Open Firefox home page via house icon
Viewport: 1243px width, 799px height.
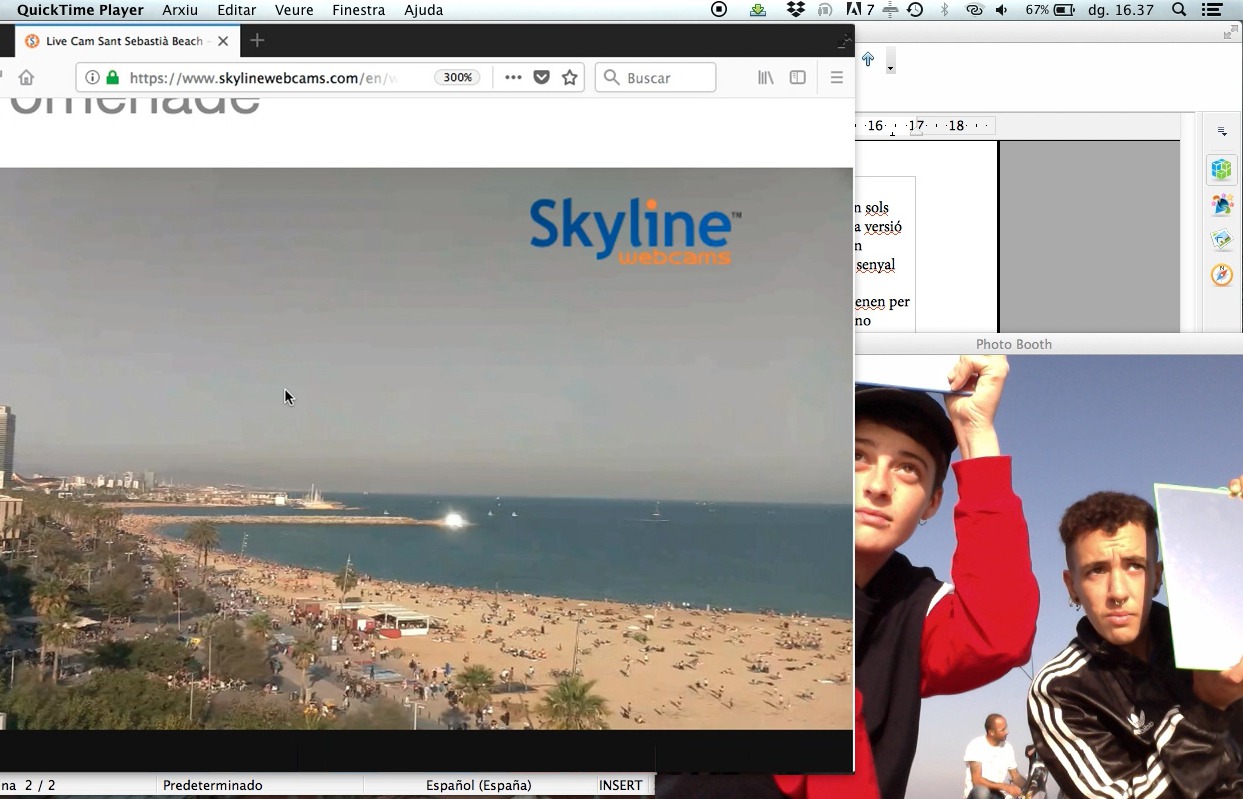pos(26,78)
